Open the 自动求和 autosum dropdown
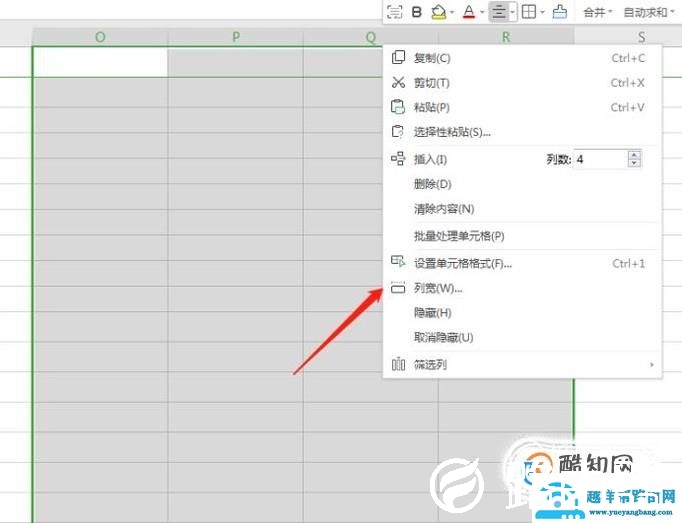 point(649,12)
